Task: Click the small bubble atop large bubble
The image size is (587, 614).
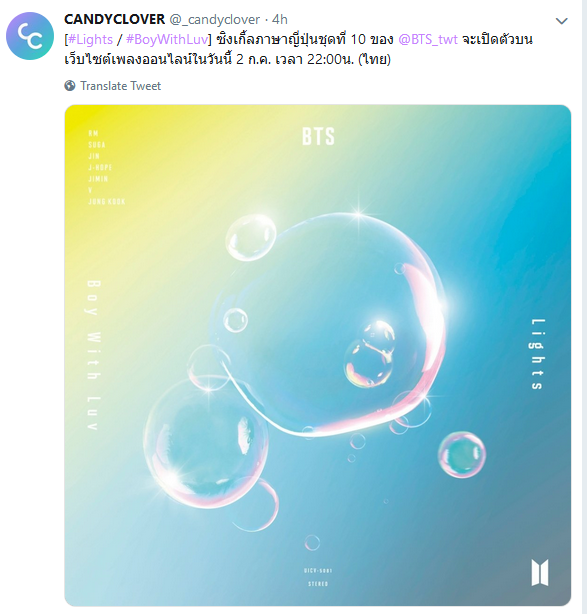Action: pyautogui.click(x=251, y=237)
